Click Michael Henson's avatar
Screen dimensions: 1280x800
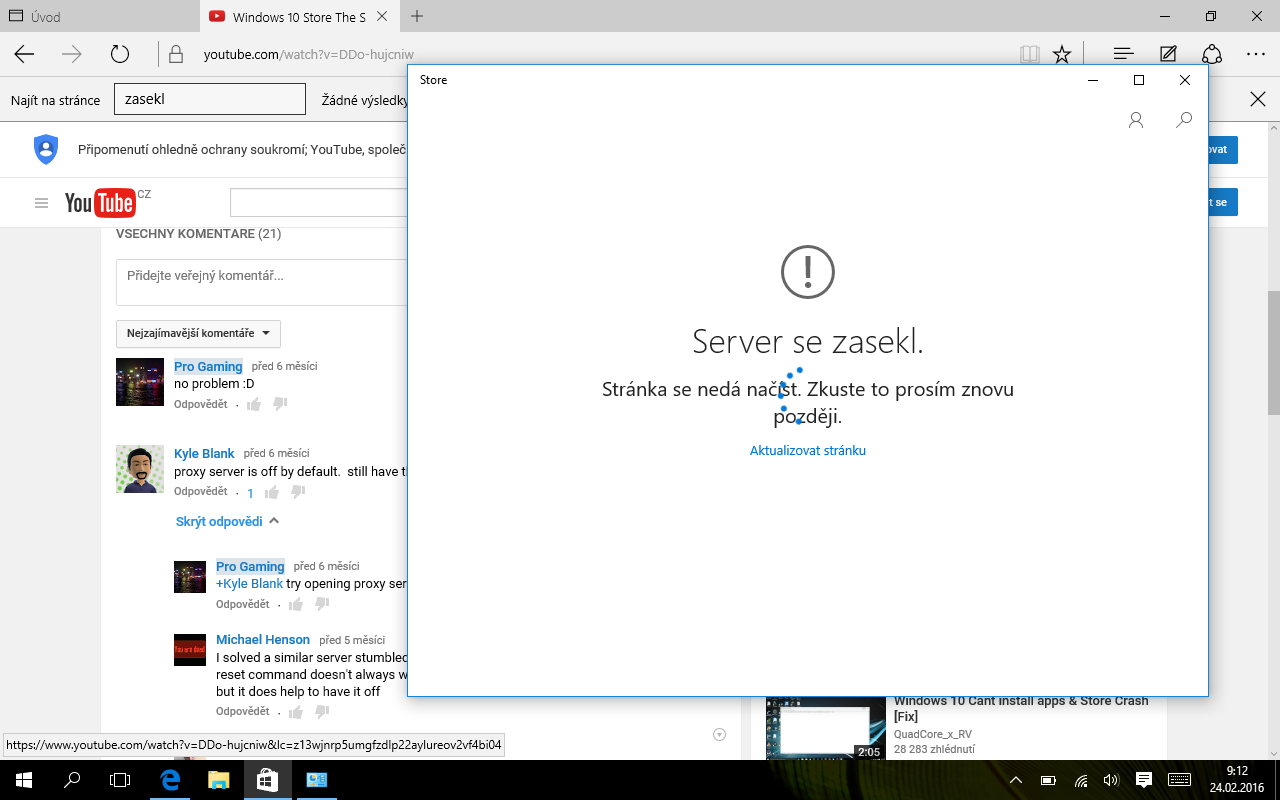click(190, 650)
